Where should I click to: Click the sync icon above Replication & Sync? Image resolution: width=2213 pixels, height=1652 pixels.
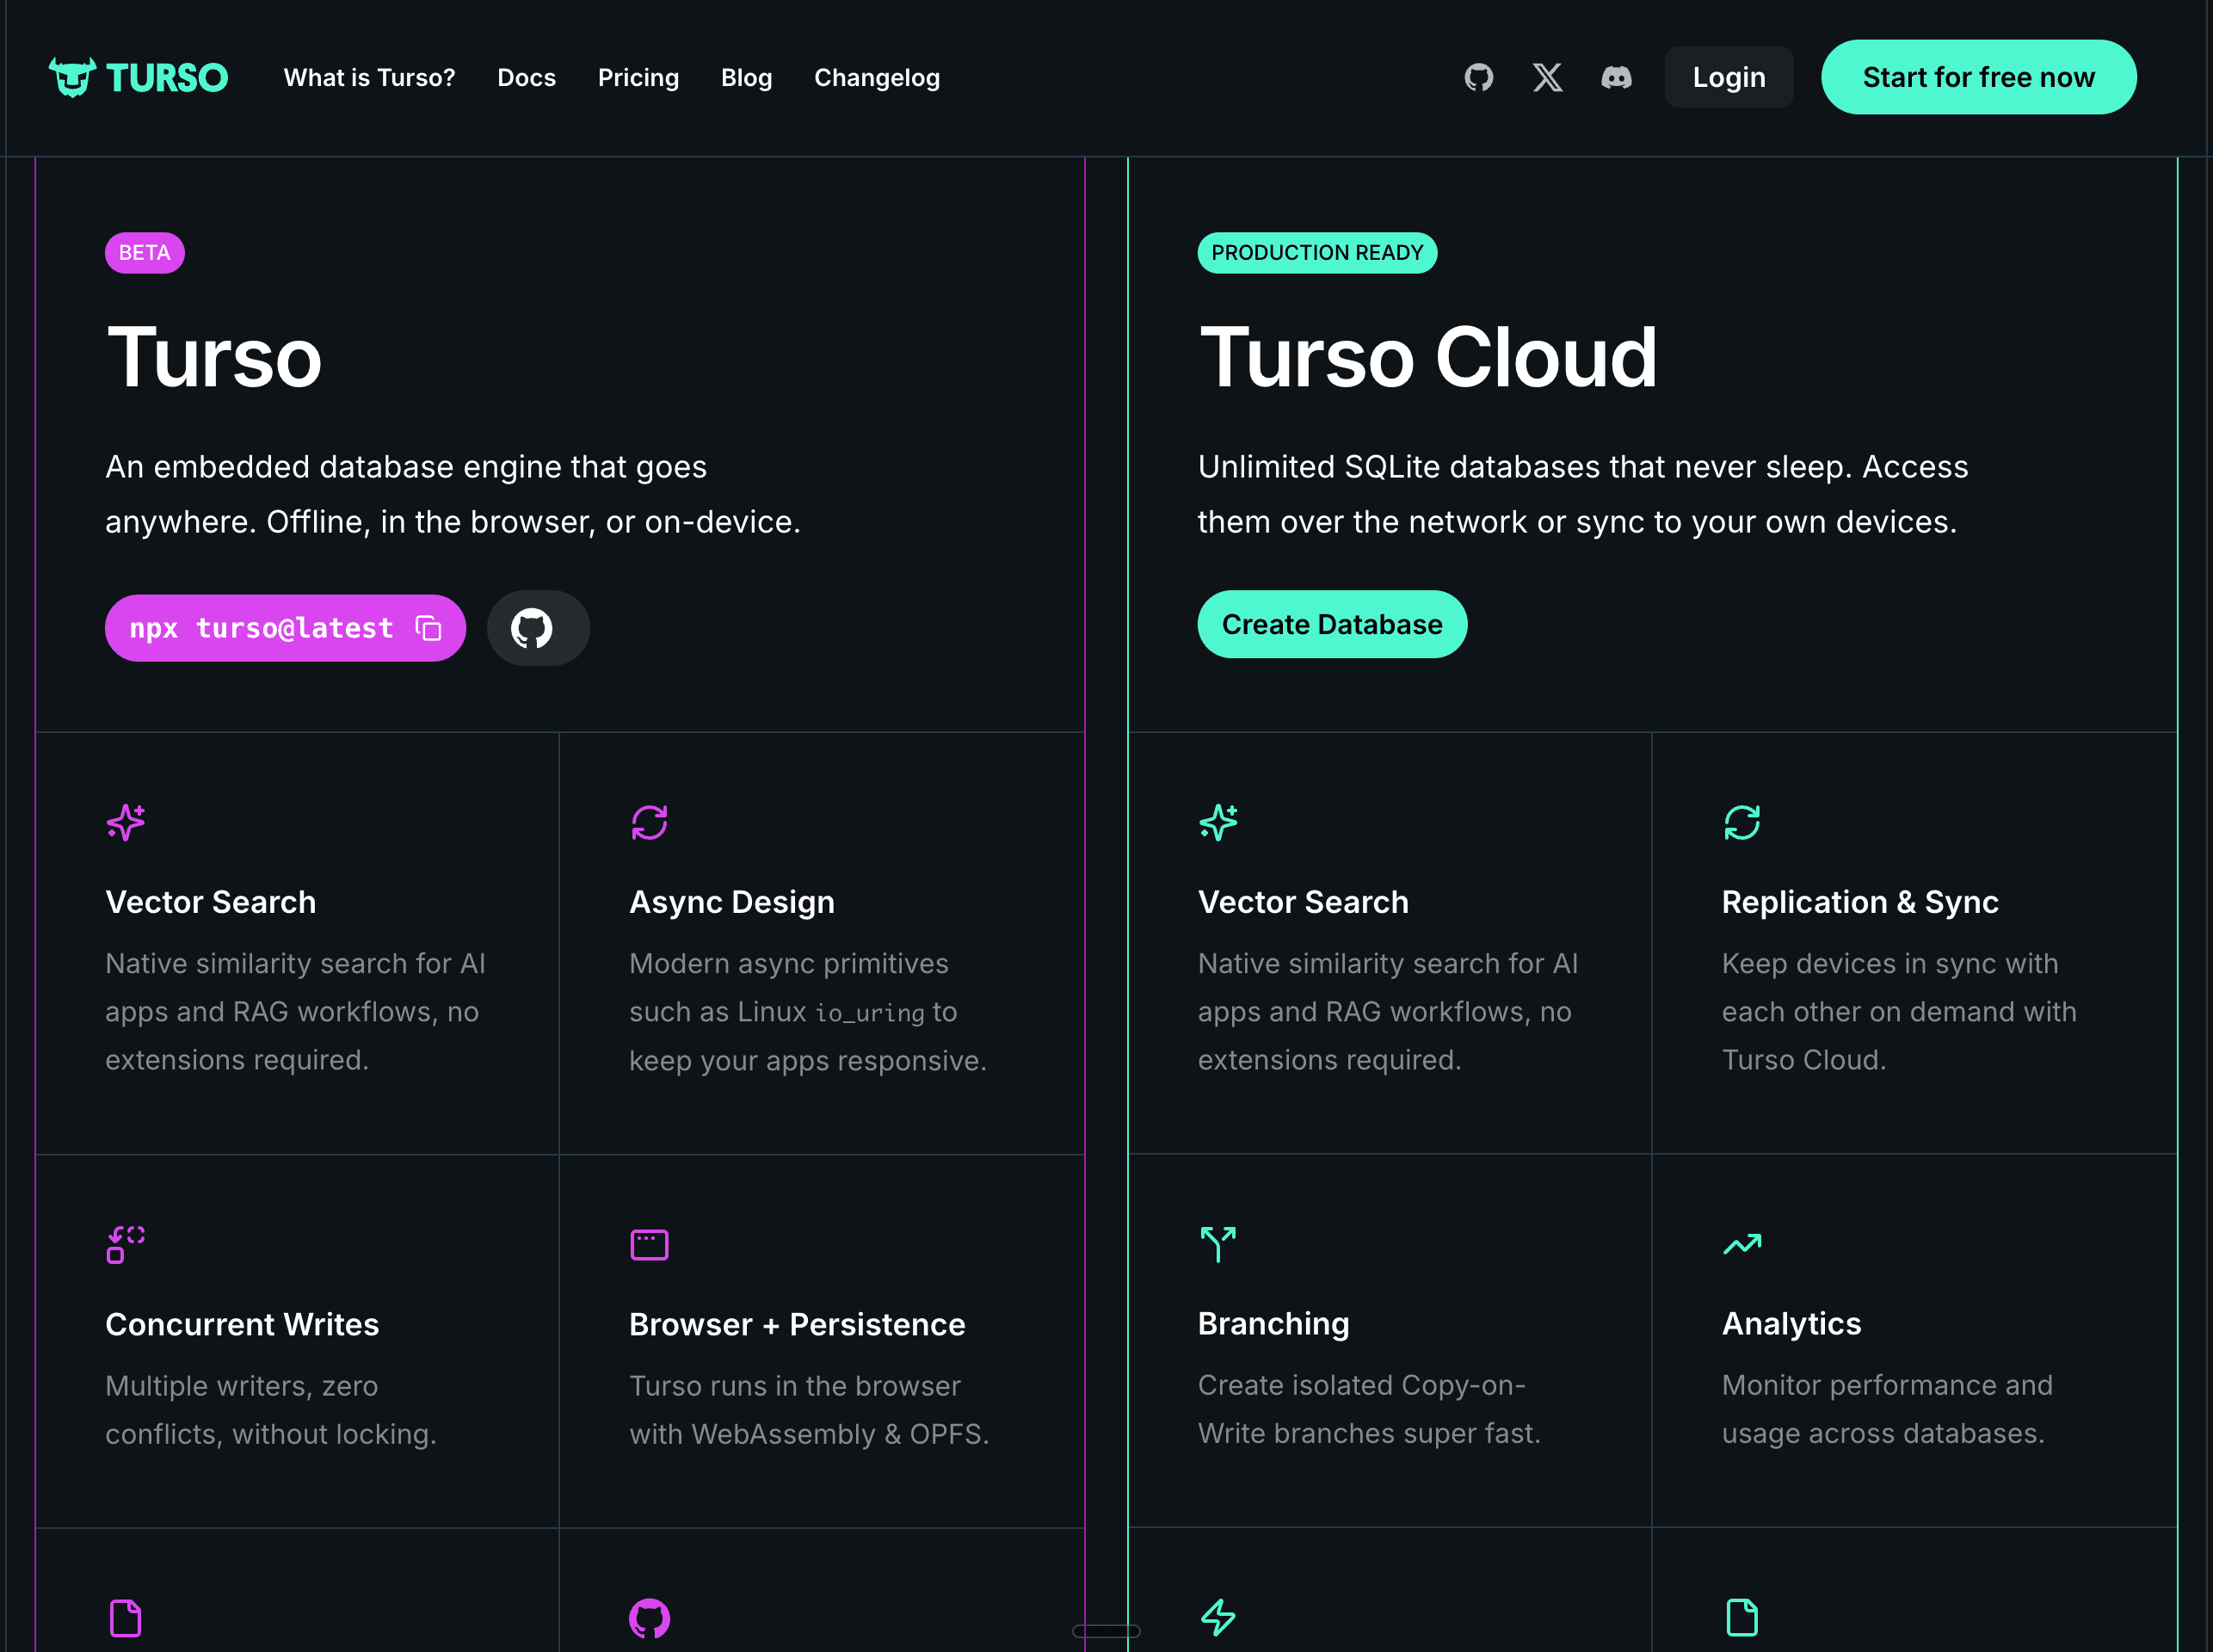coord(1742,822)
